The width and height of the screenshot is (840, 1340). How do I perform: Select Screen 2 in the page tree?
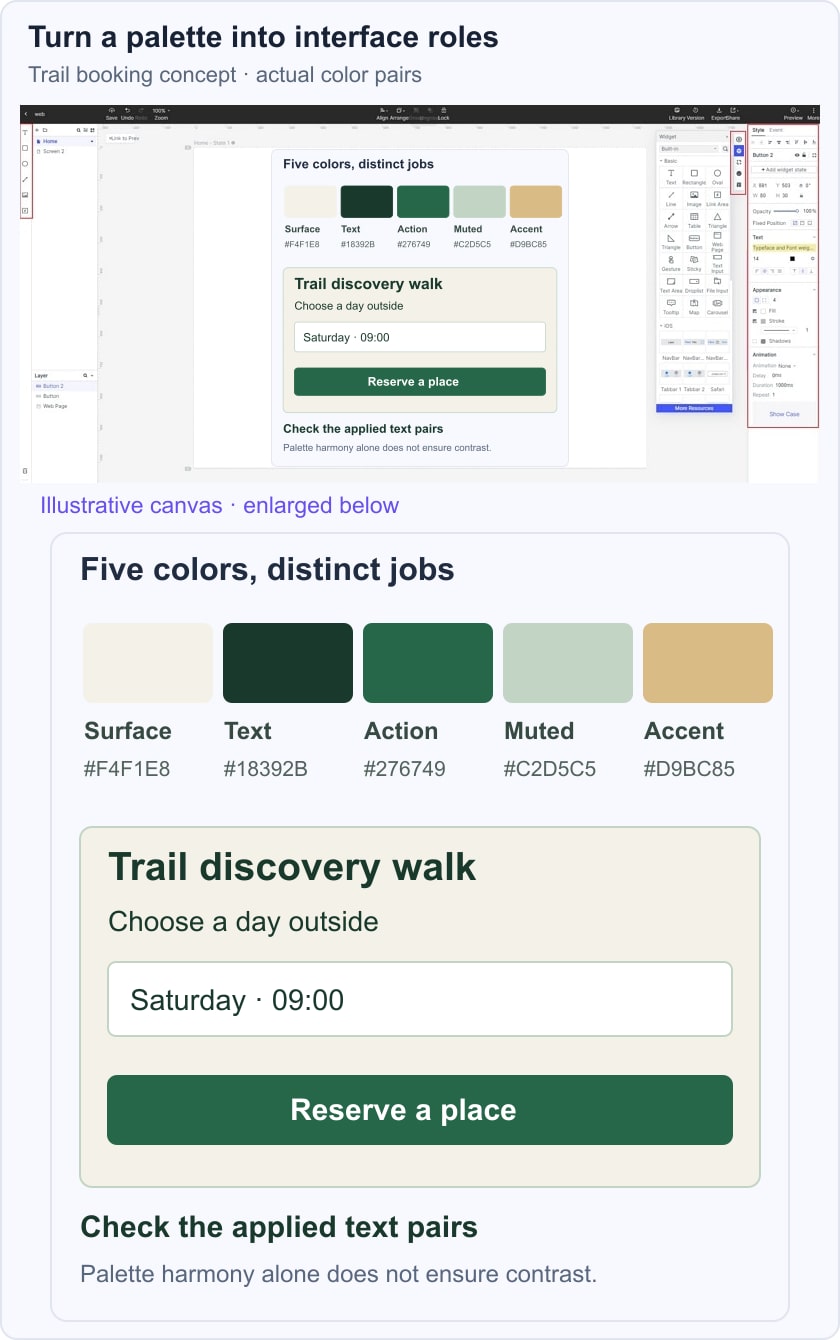click(x=65, y=151)
